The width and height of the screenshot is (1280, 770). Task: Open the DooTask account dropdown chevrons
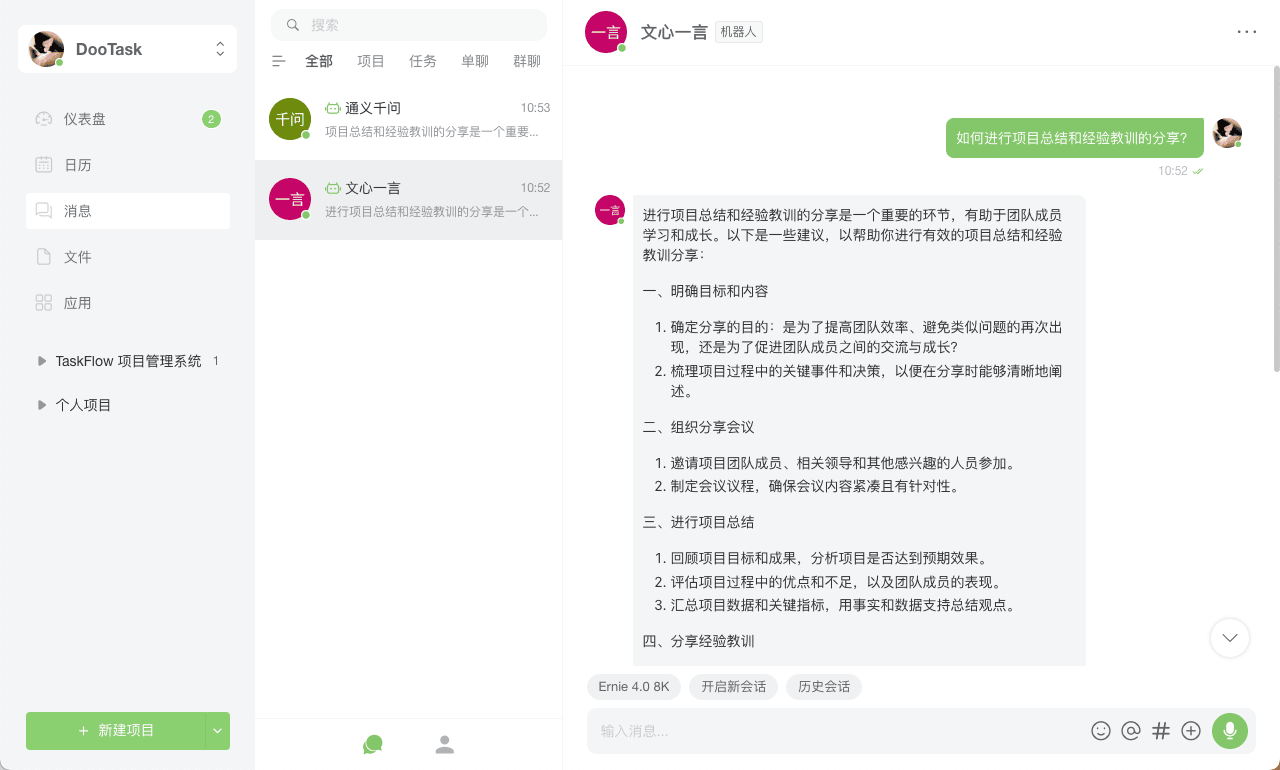[220, 49]
